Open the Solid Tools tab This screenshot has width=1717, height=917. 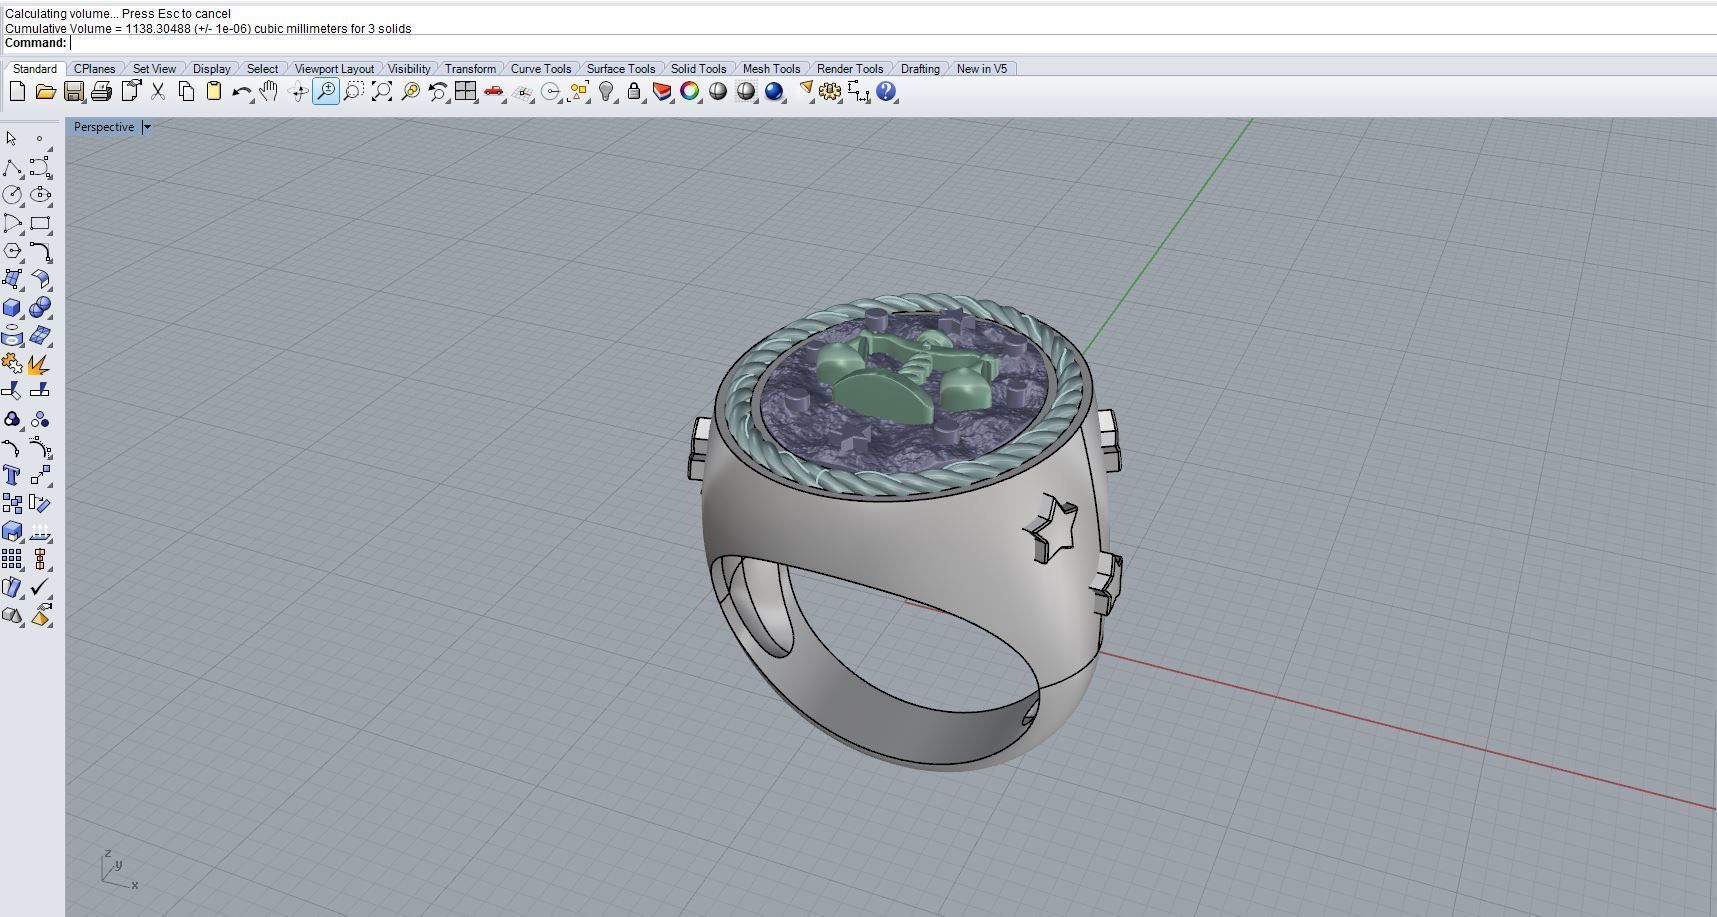tap(698, 69)
